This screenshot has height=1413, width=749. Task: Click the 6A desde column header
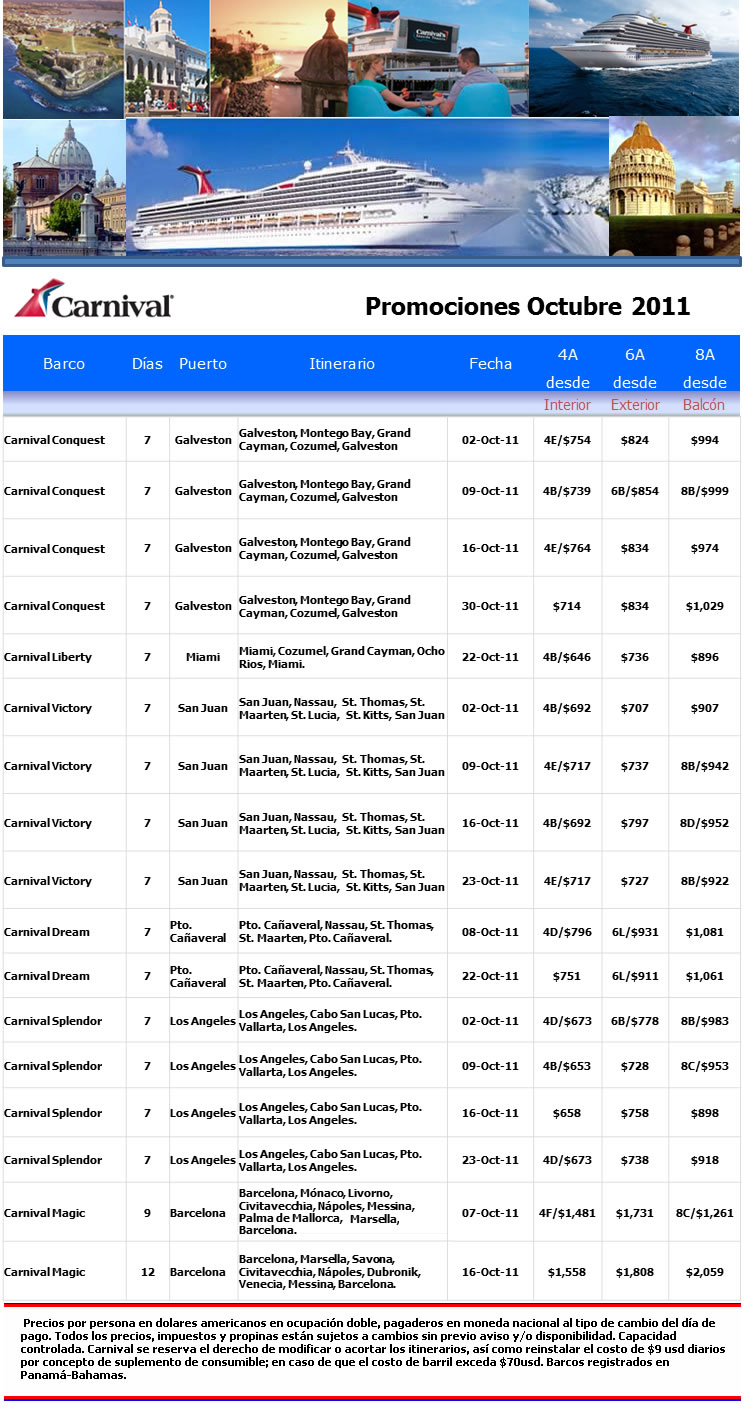click(635, 368)
